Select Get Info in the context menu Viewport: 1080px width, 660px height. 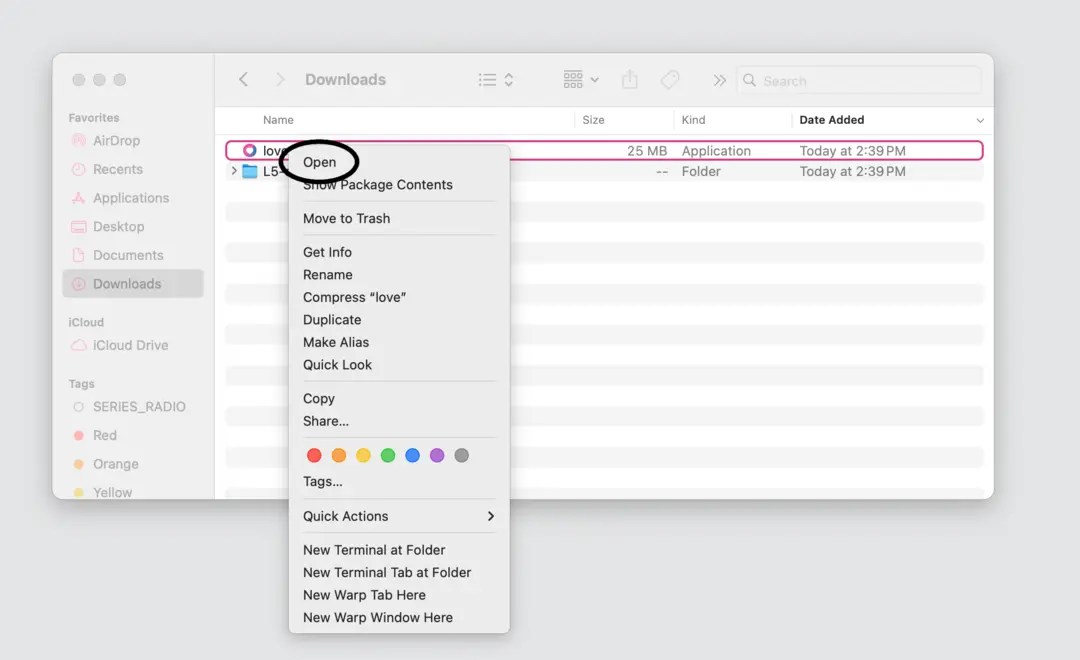pyautogui.click(x=327, y=252)
